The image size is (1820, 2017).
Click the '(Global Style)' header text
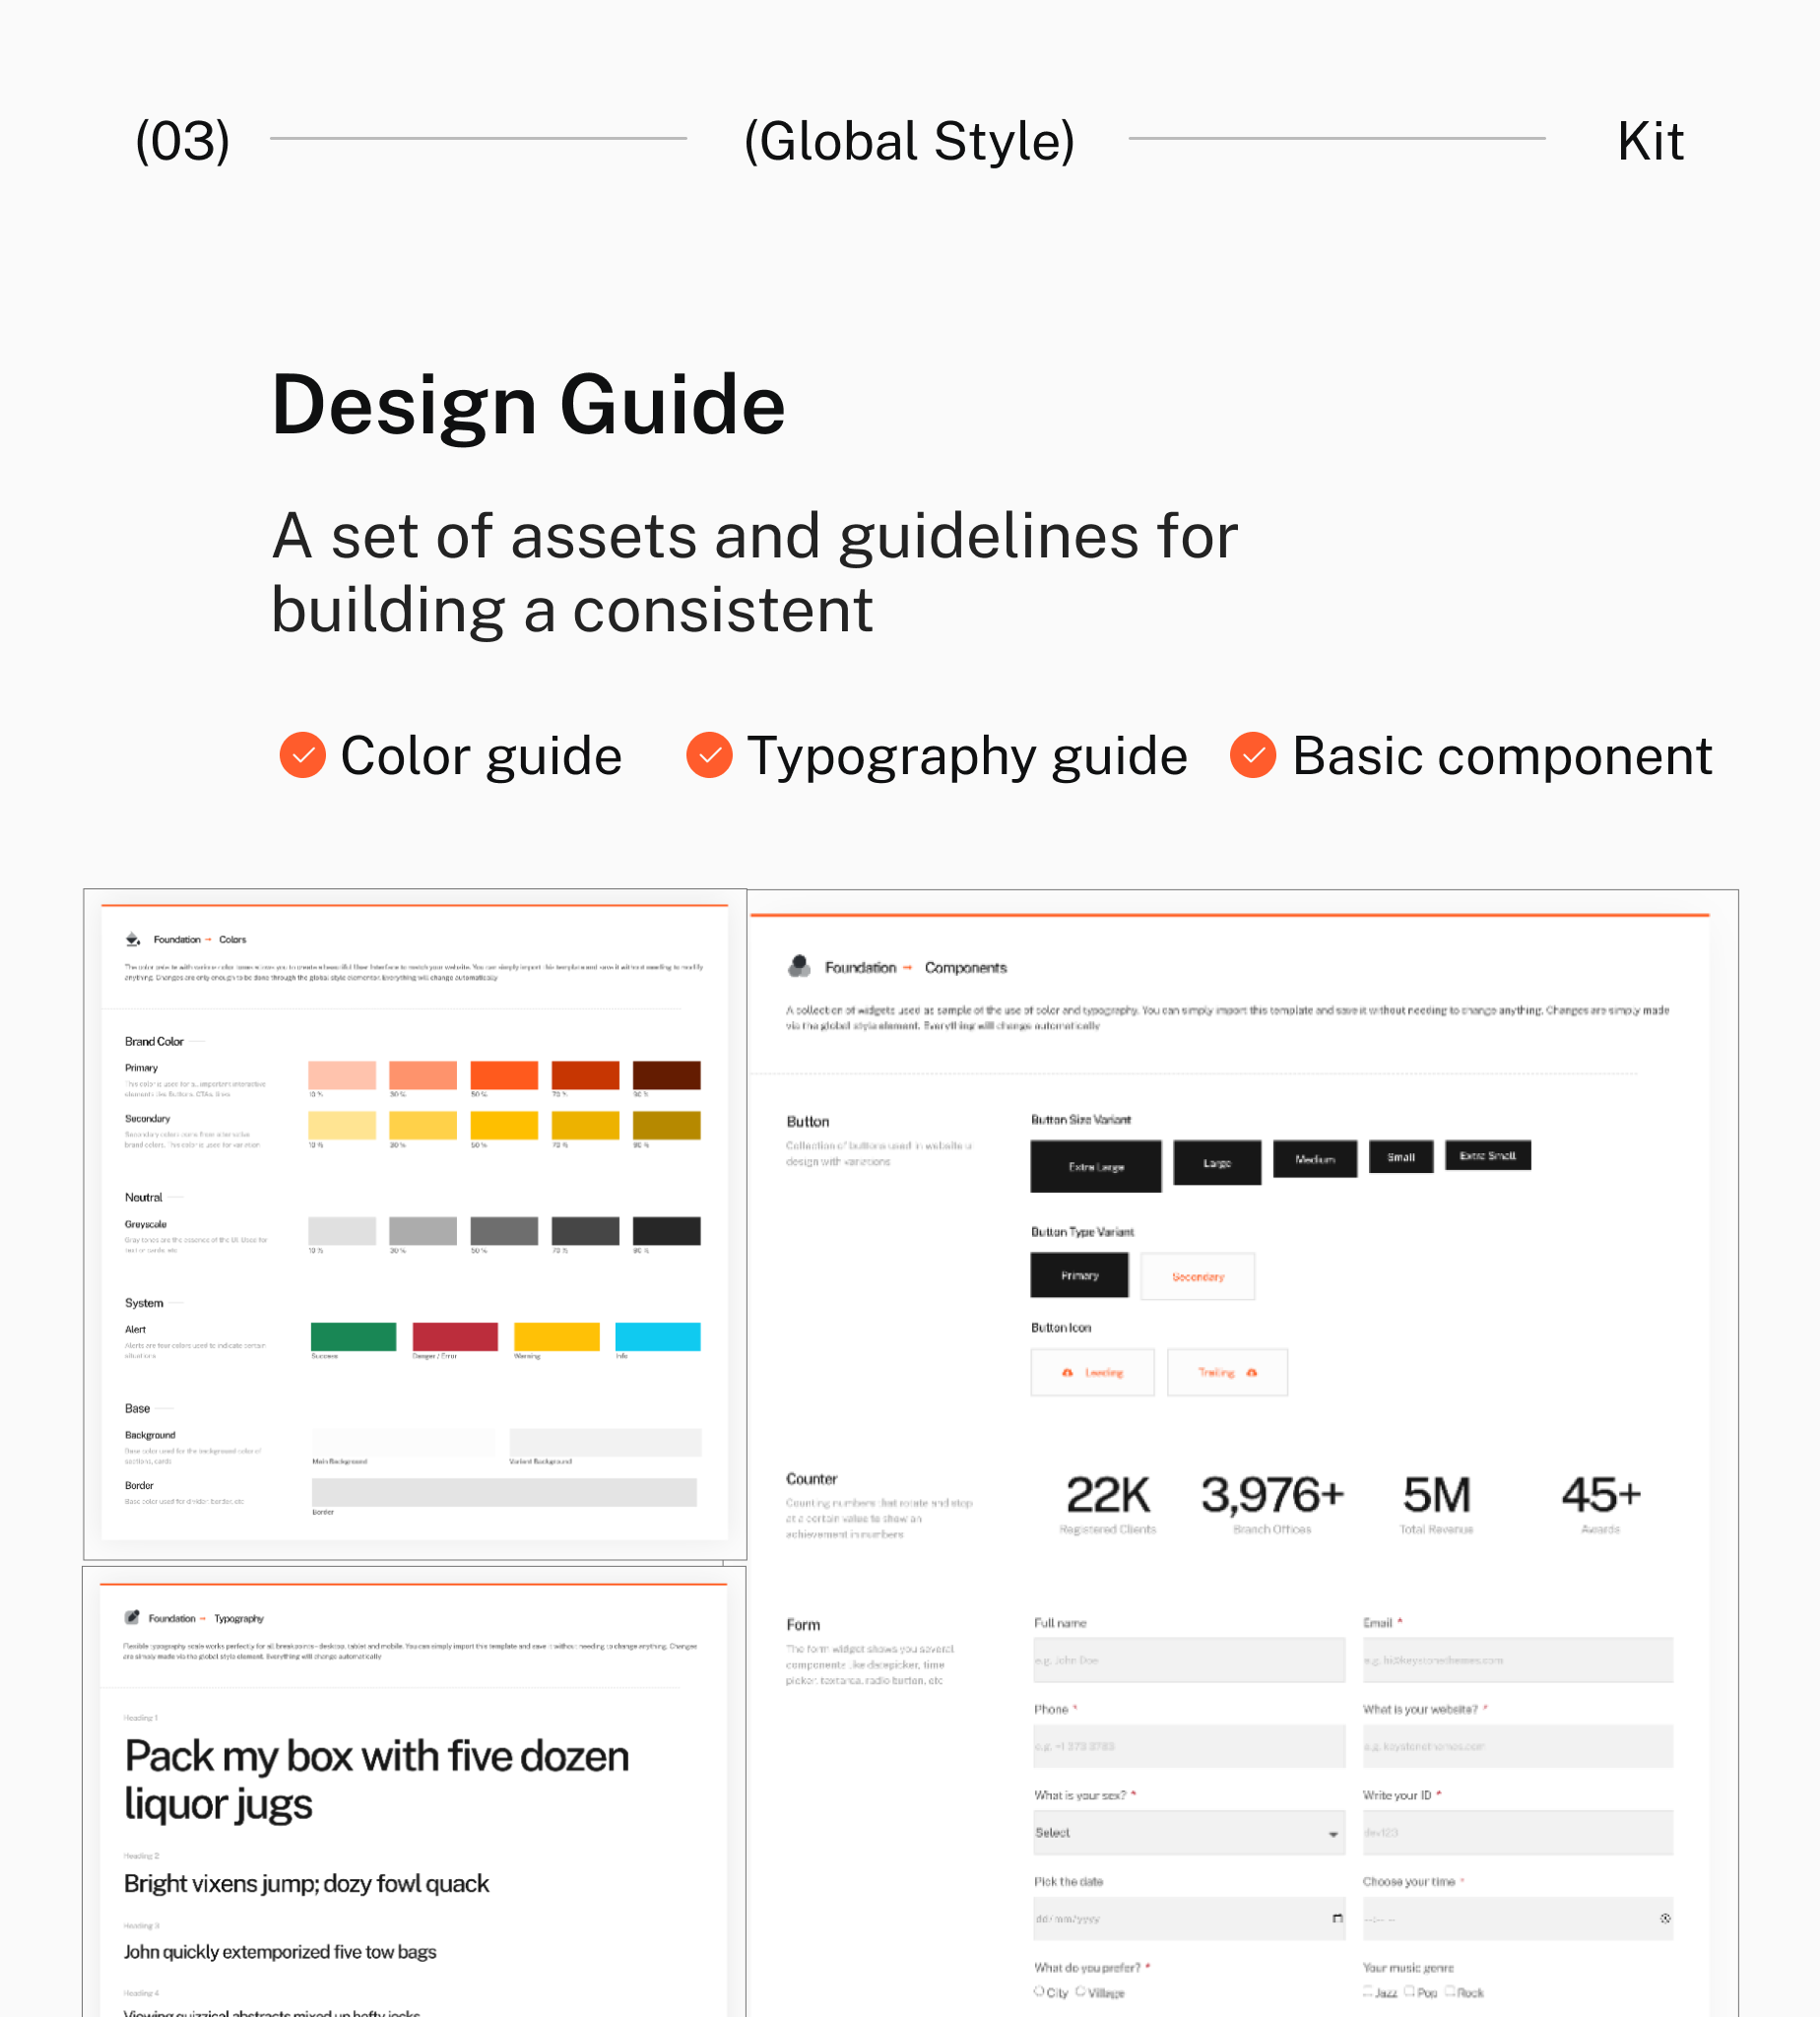point(909,140)
